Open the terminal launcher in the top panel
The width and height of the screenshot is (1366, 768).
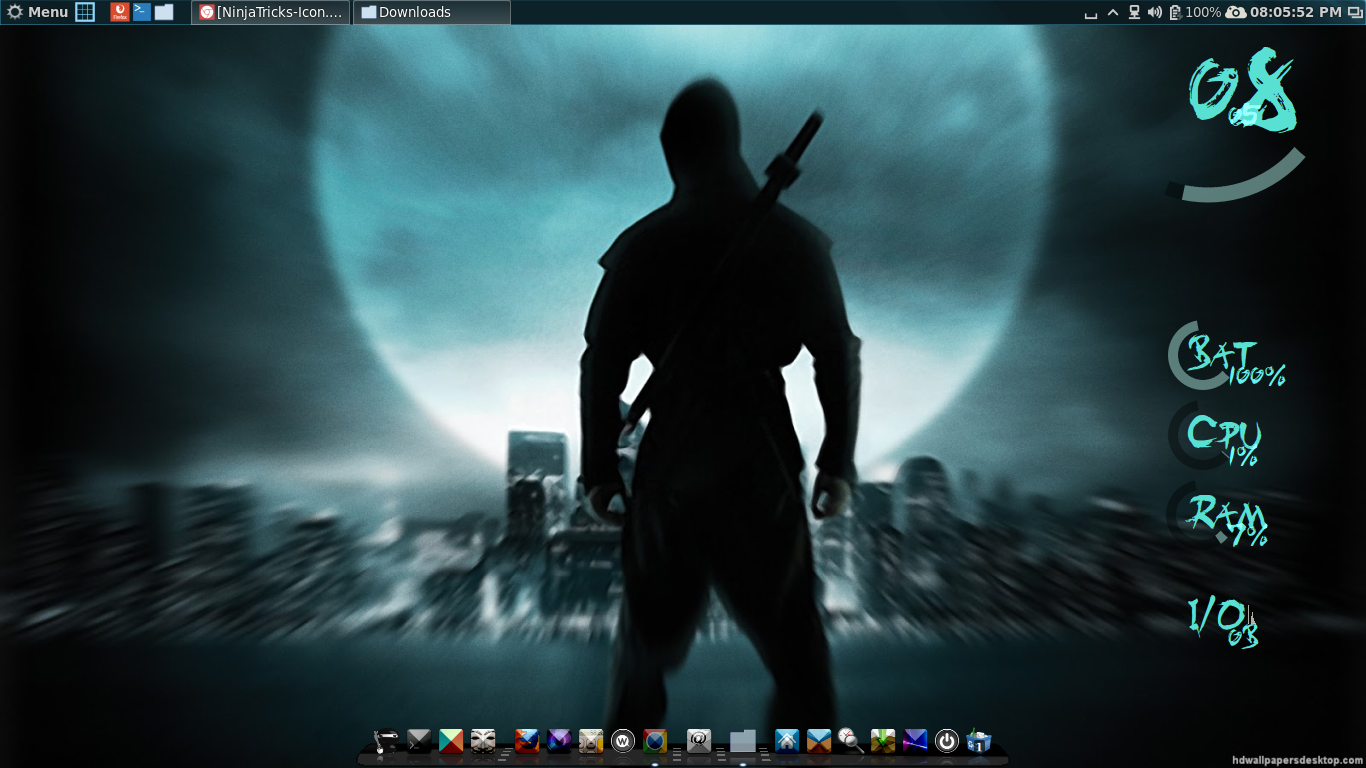coord(142,12)
